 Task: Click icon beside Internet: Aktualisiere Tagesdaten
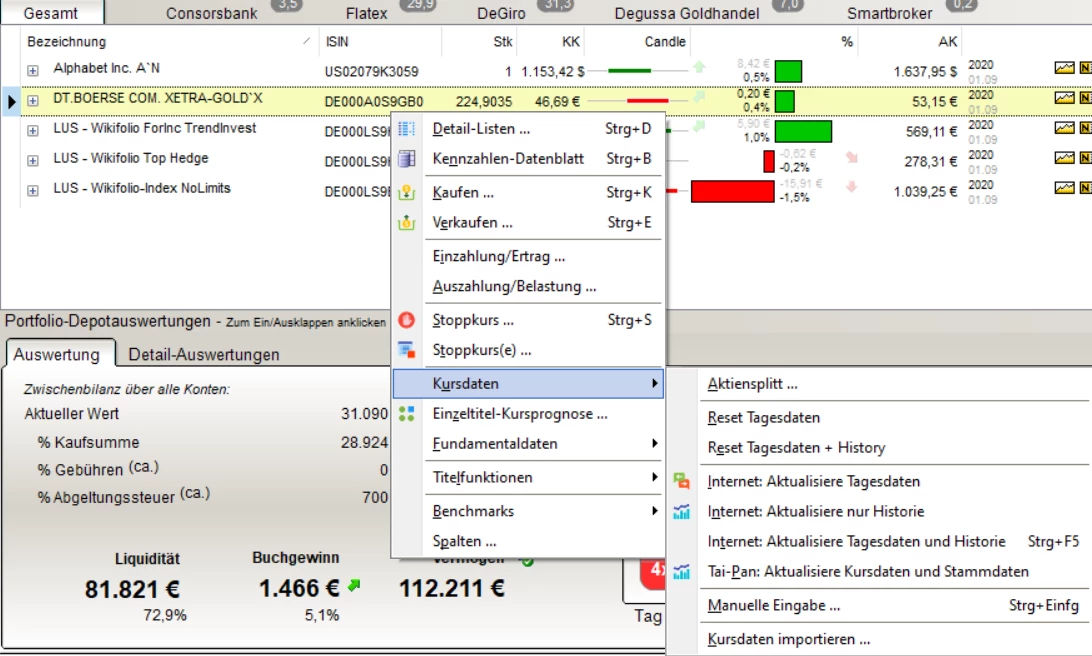[x=681, y=481]
